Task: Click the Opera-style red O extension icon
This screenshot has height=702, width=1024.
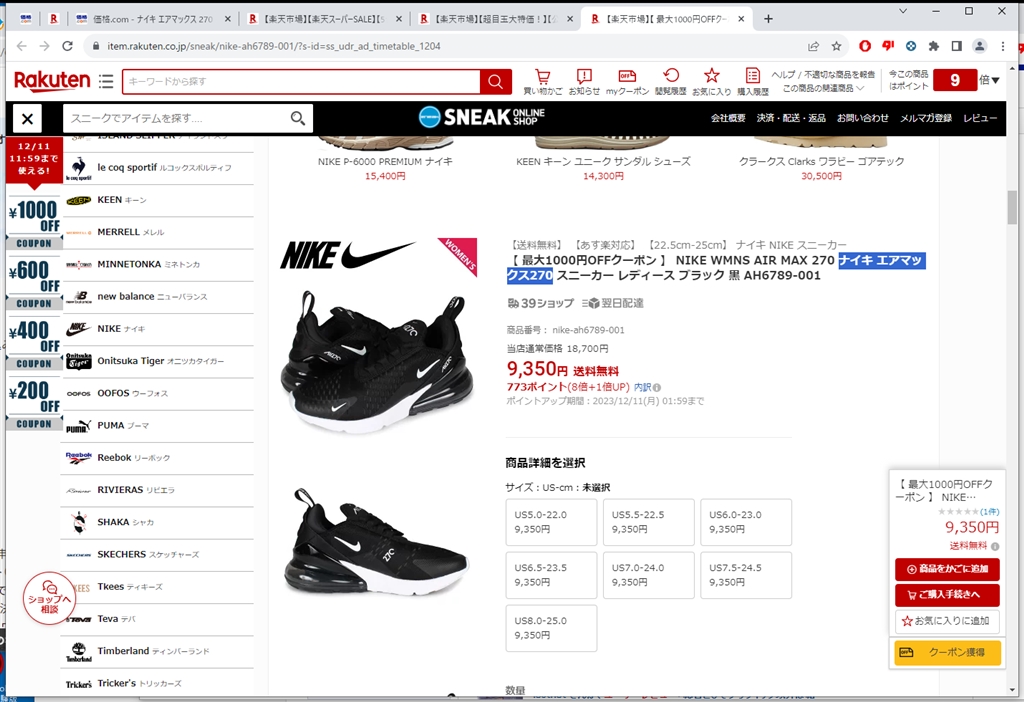Action: 865,46
